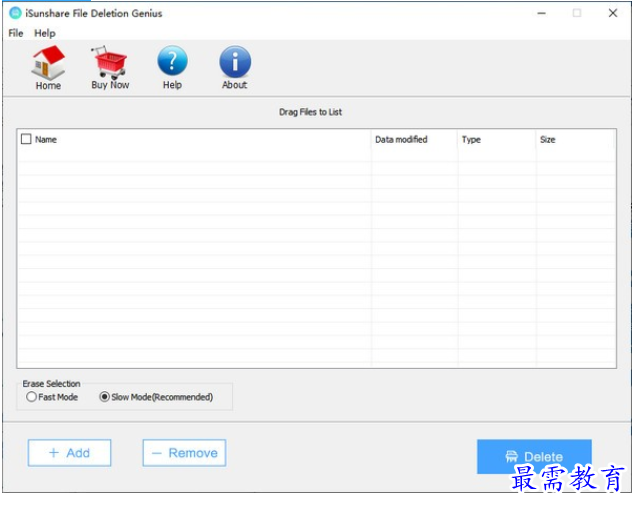Close the File Deletion Genius window
Screen dimensions: 633x510
pos(612,13)
